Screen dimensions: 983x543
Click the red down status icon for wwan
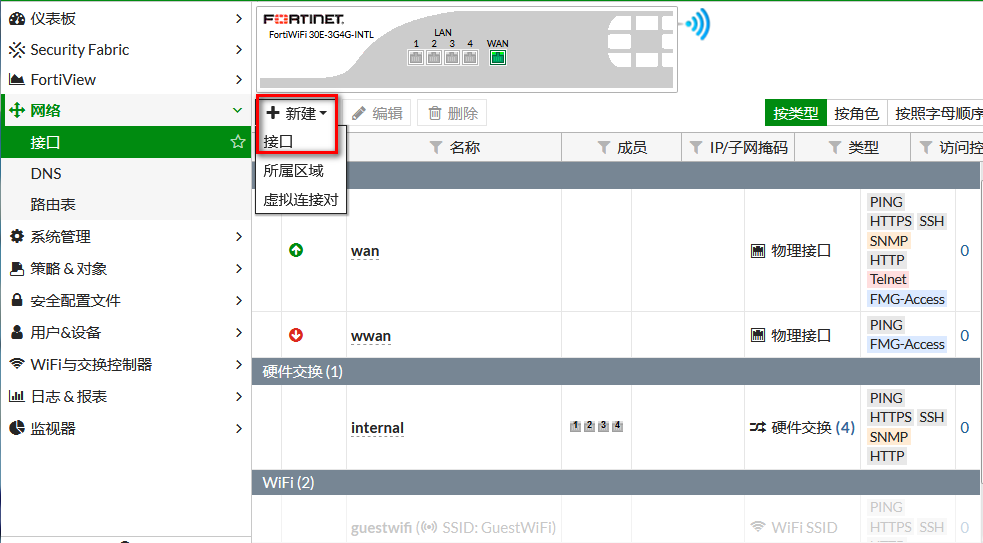tap(296, 335)
